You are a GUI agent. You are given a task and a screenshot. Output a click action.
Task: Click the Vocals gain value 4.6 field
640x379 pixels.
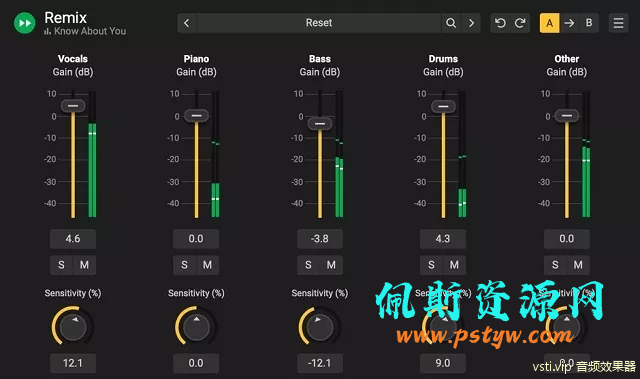pos(73,239)
